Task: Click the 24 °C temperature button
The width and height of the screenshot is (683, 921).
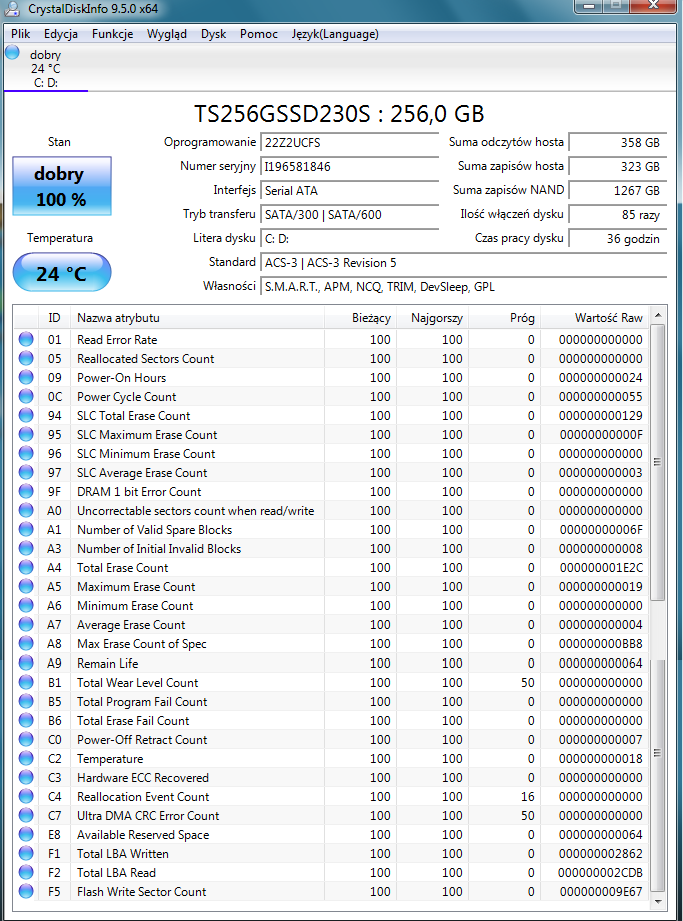Action: pos(62,273)
